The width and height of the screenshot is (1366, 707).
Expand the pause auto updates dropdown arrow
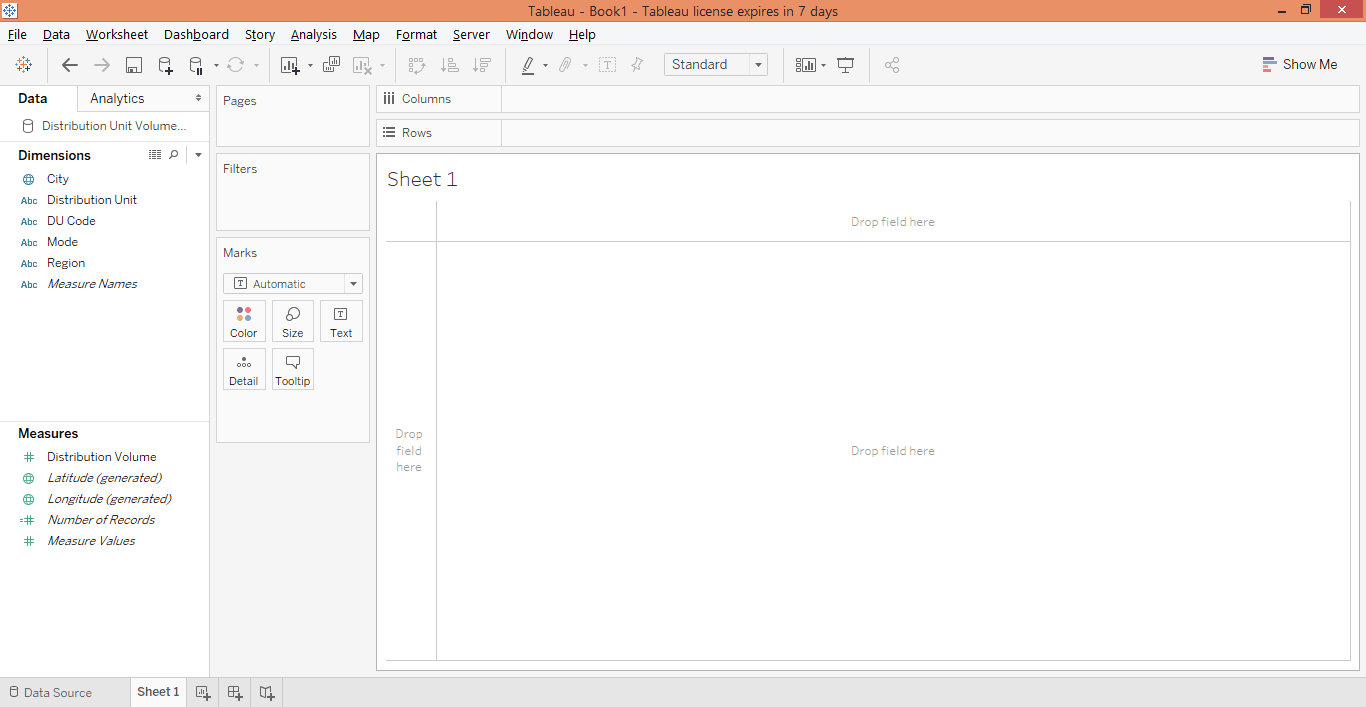click(216, 66)
